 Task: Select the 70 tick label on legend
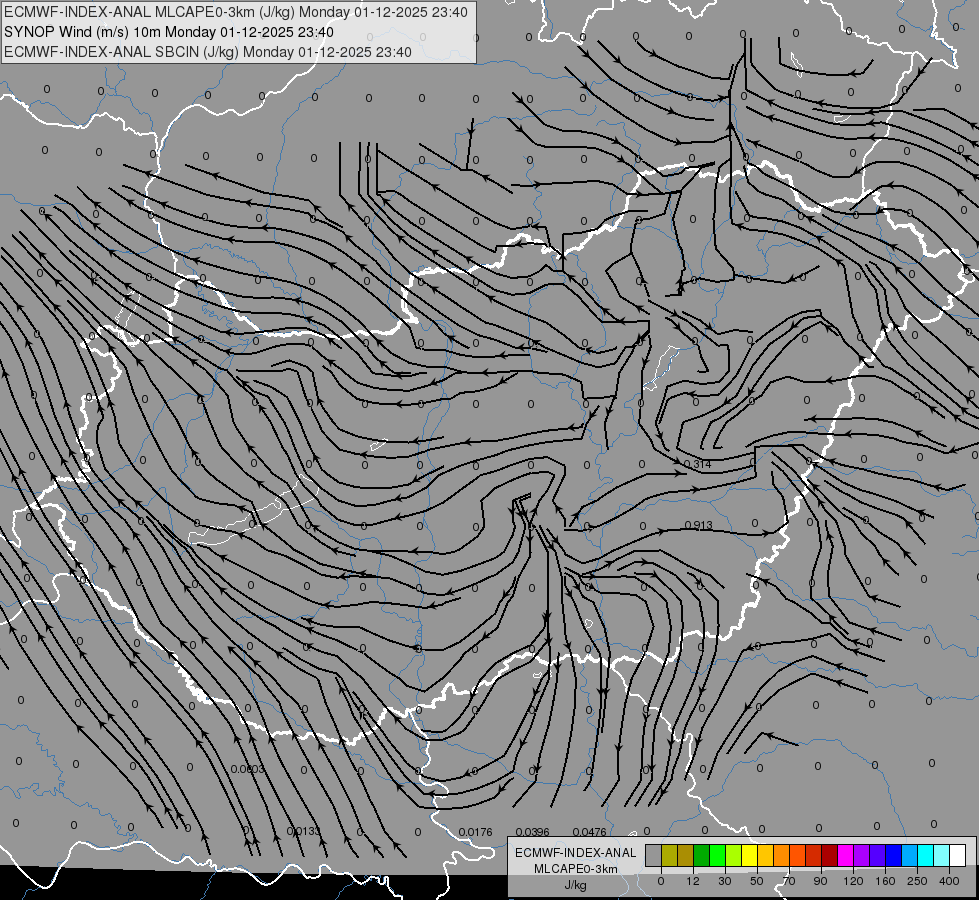coord(789,881)
